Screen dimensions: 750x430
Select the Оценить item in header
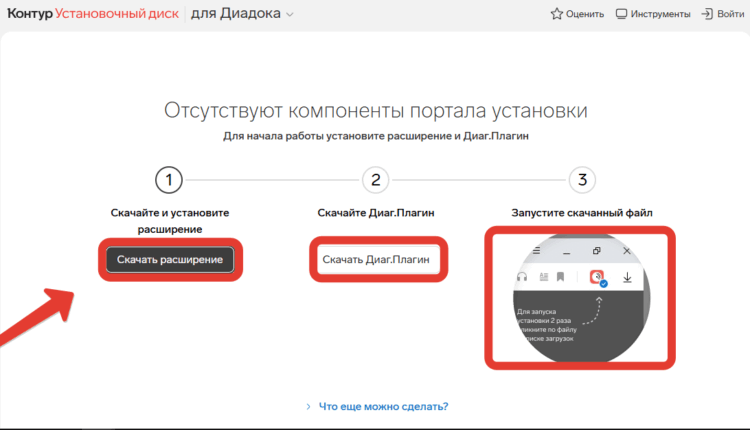click(584, 14)
